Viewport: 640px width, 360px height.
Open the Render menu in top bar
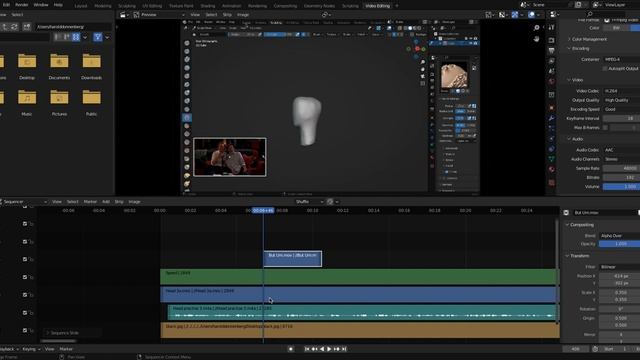22,5
